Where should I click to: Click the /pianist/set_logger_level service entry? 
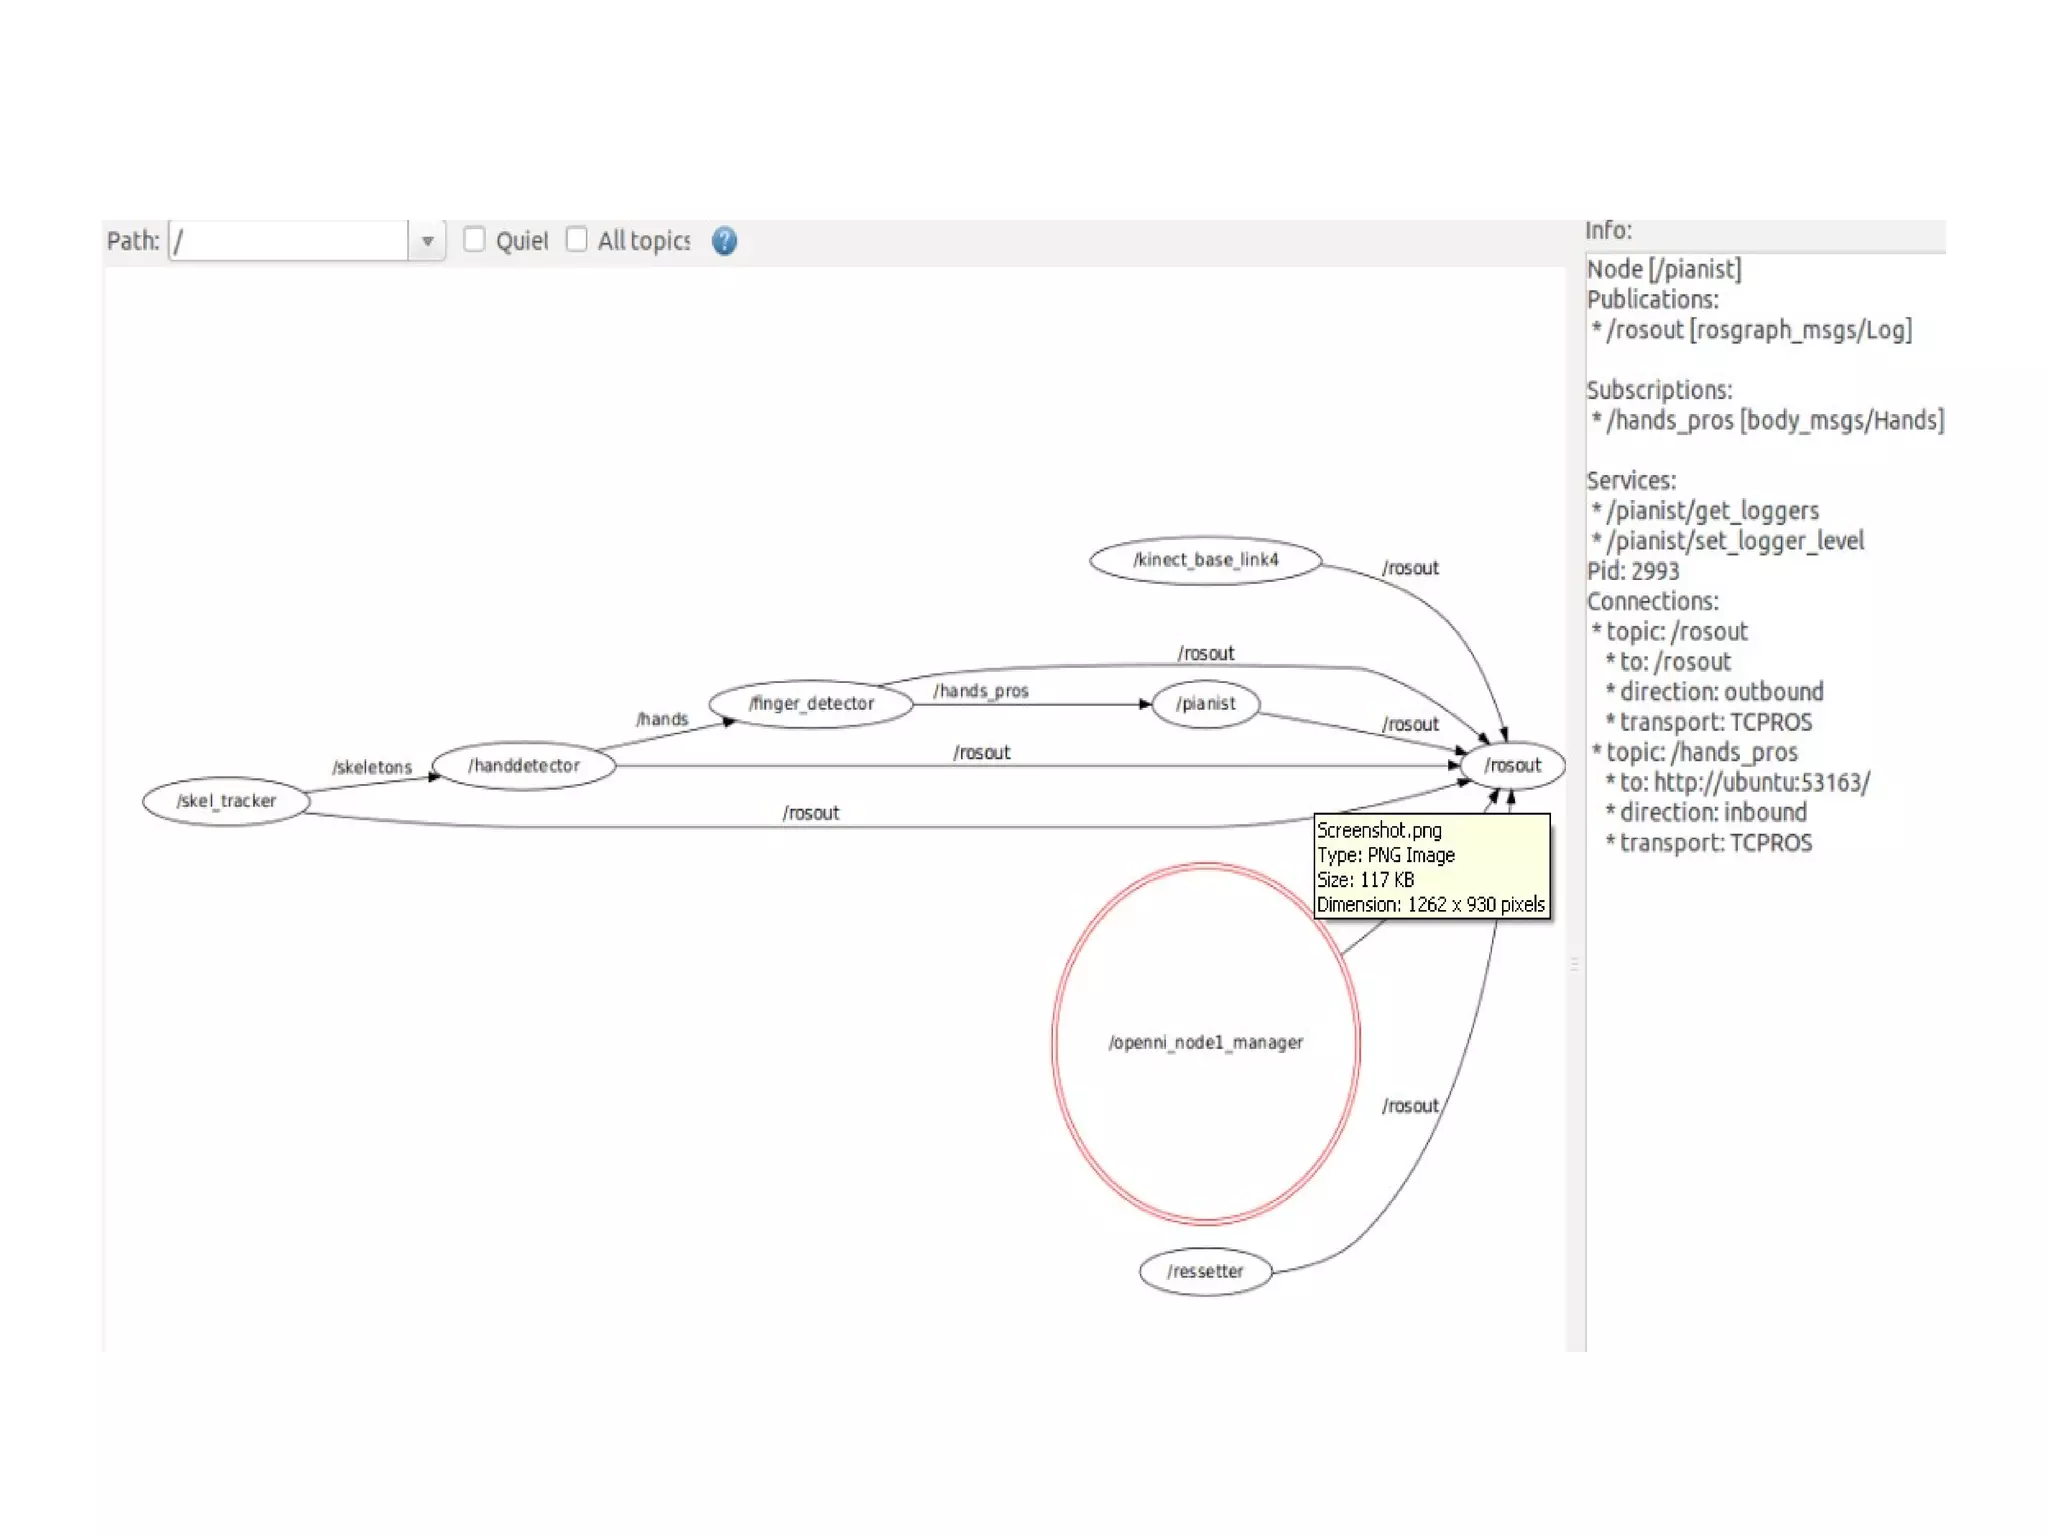click(1734, 541)
